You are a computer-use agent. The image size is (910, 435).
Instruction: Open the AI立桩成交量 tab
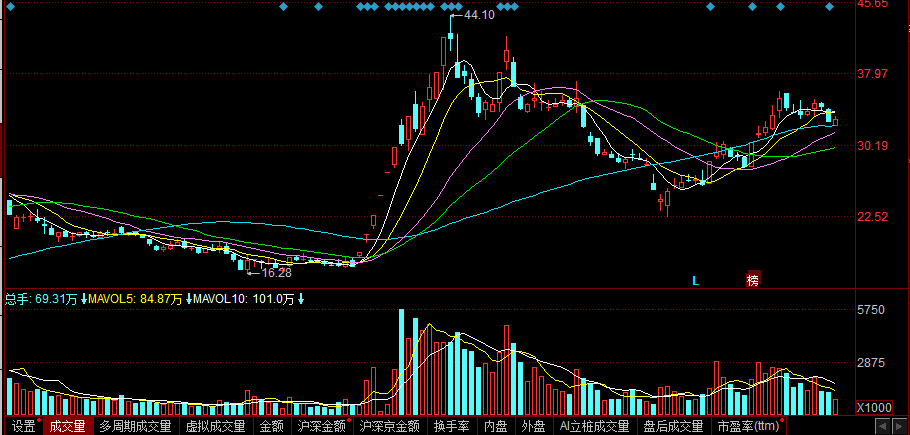coord(594,426)
